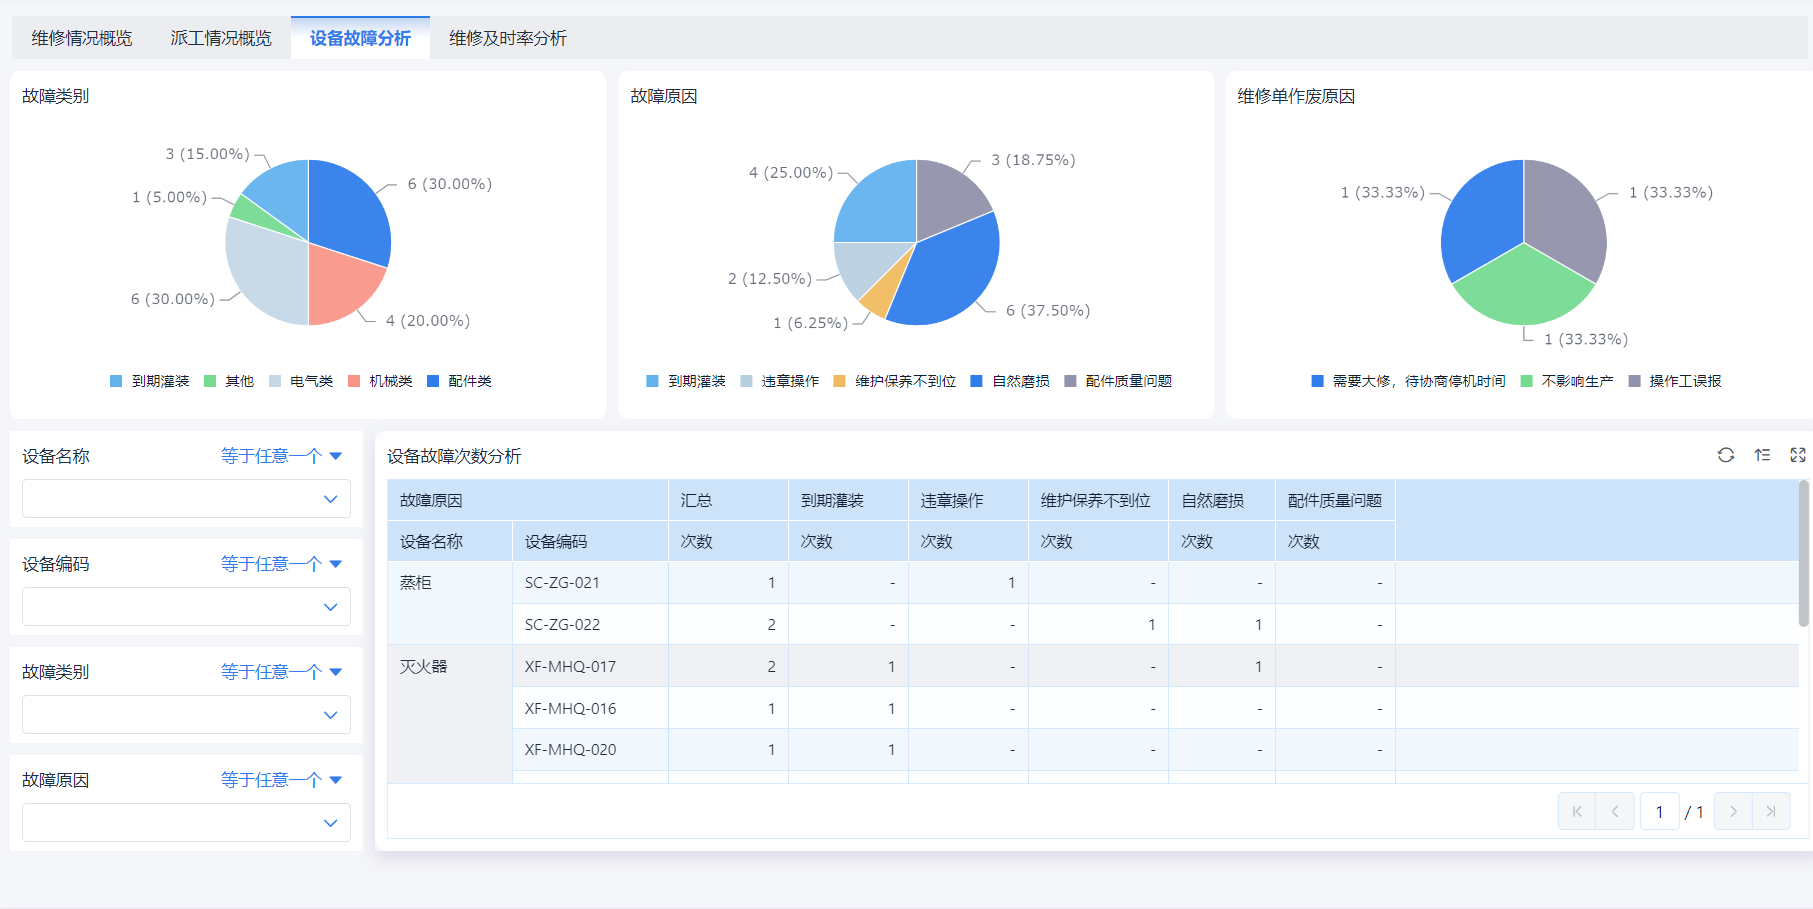Click the 自然磨损 table column header

pos(1222,500)
